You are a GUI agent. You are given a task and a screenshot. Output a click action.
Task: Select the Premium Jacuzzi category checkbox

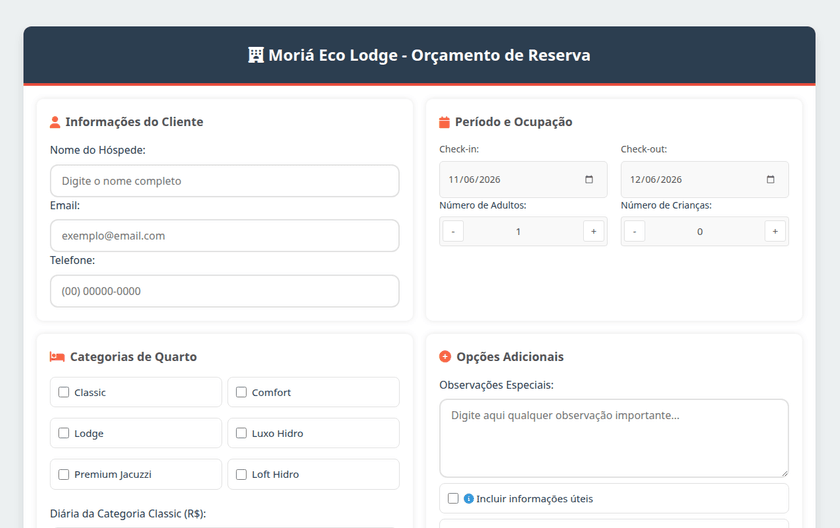click(x=64, y=474)
